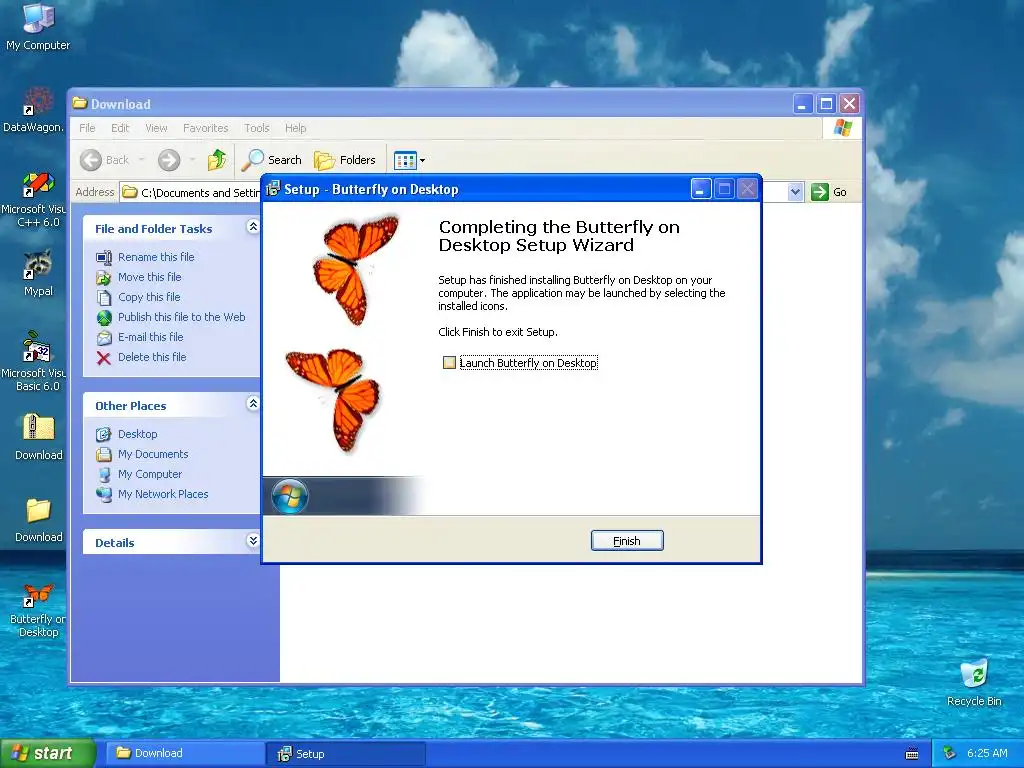Switch to Download taskbar button

184,753
